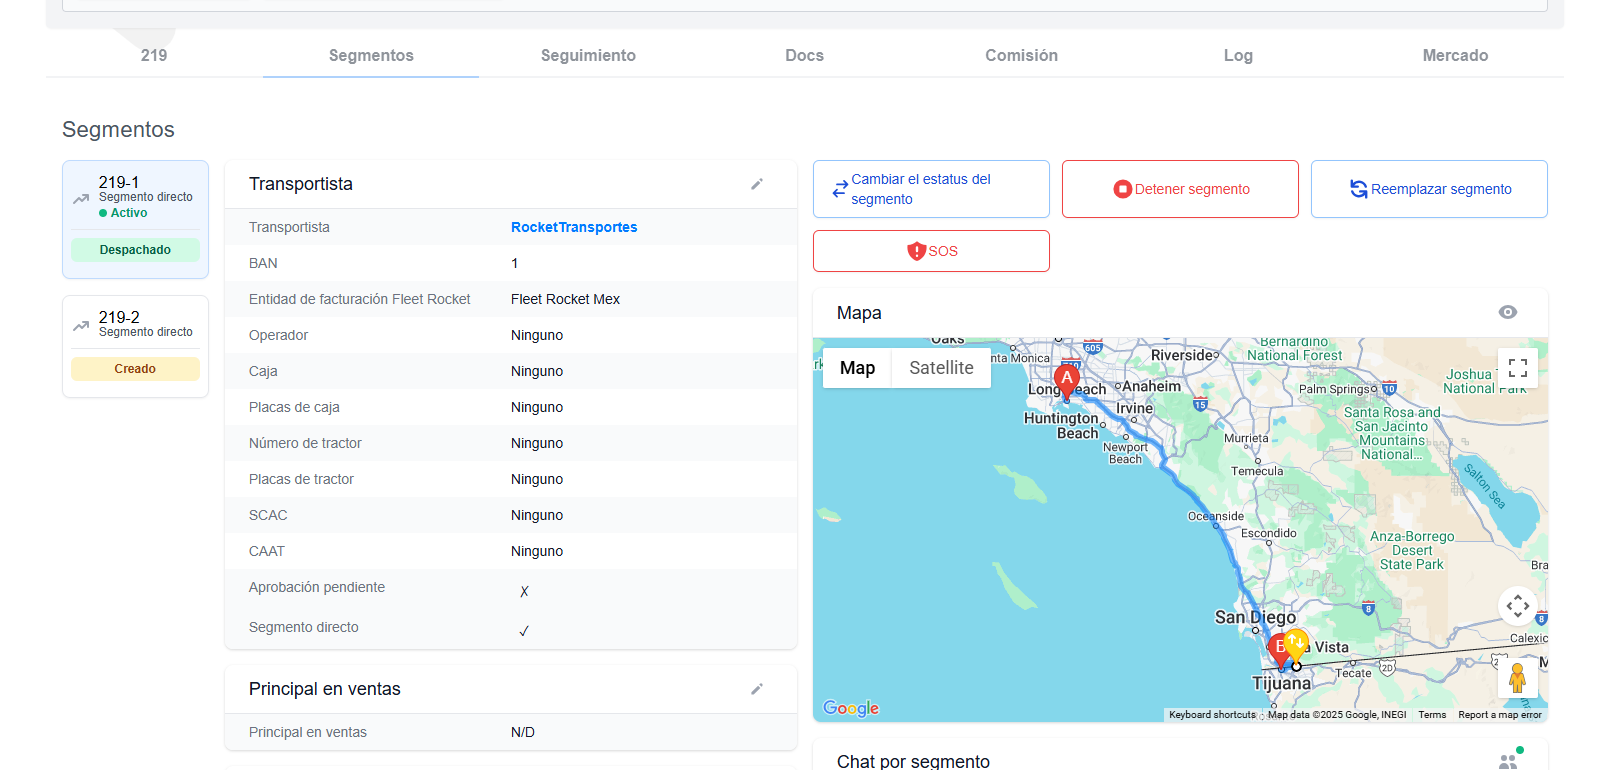Click the Despachado status badge

tap(135, 250)
